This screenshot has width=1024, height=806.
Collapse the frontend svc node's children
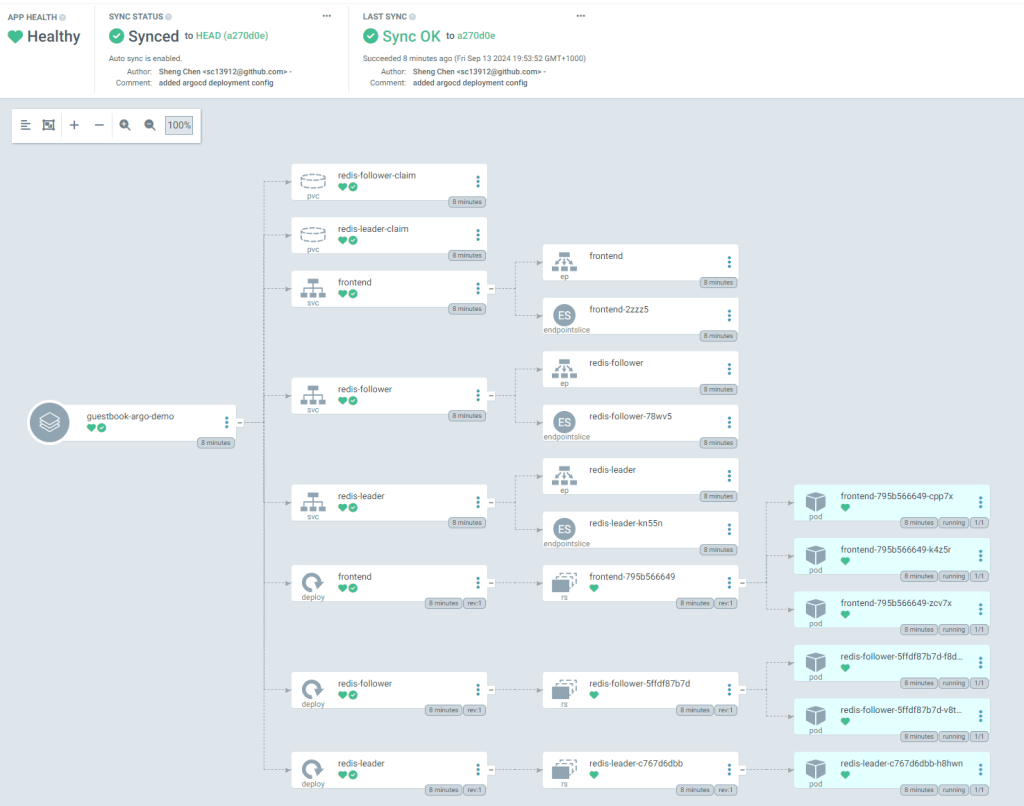click(491, 289)
